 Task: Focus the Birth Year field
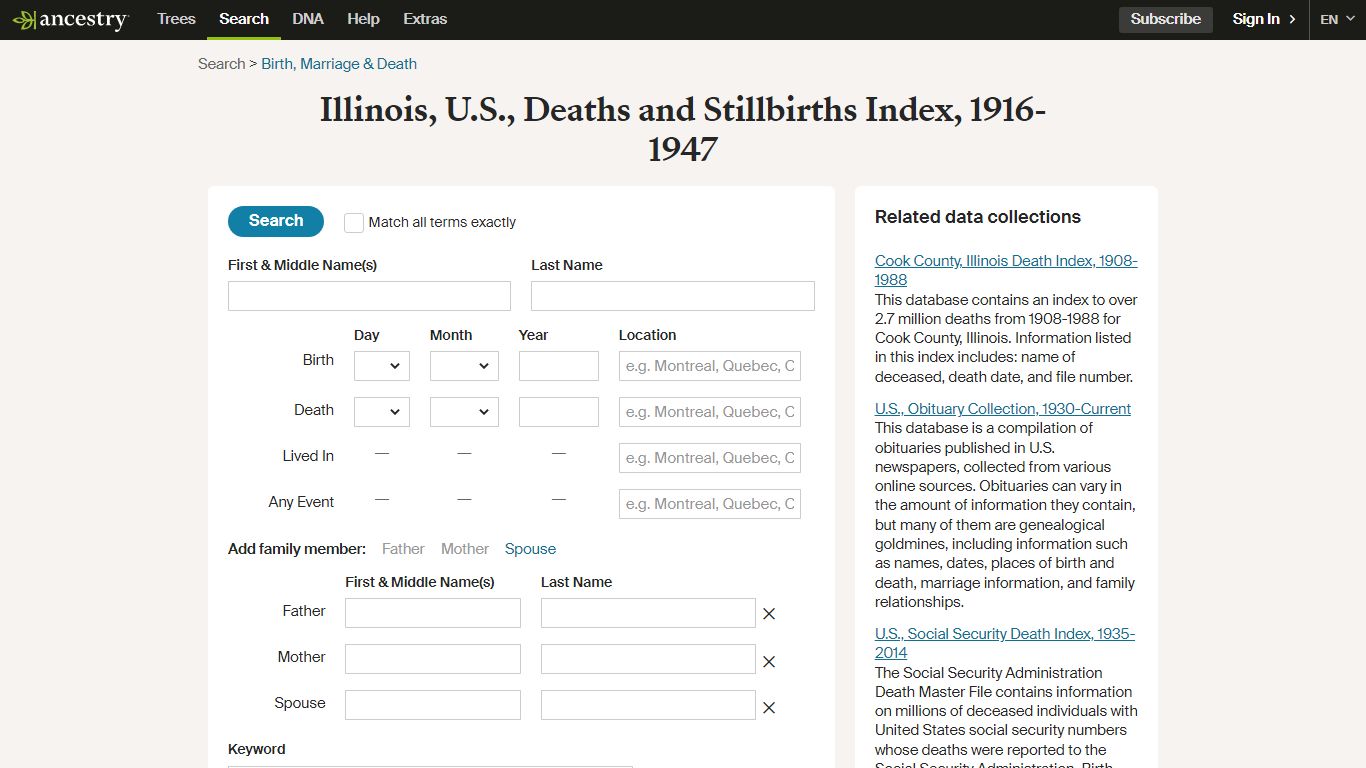point(559,366)
